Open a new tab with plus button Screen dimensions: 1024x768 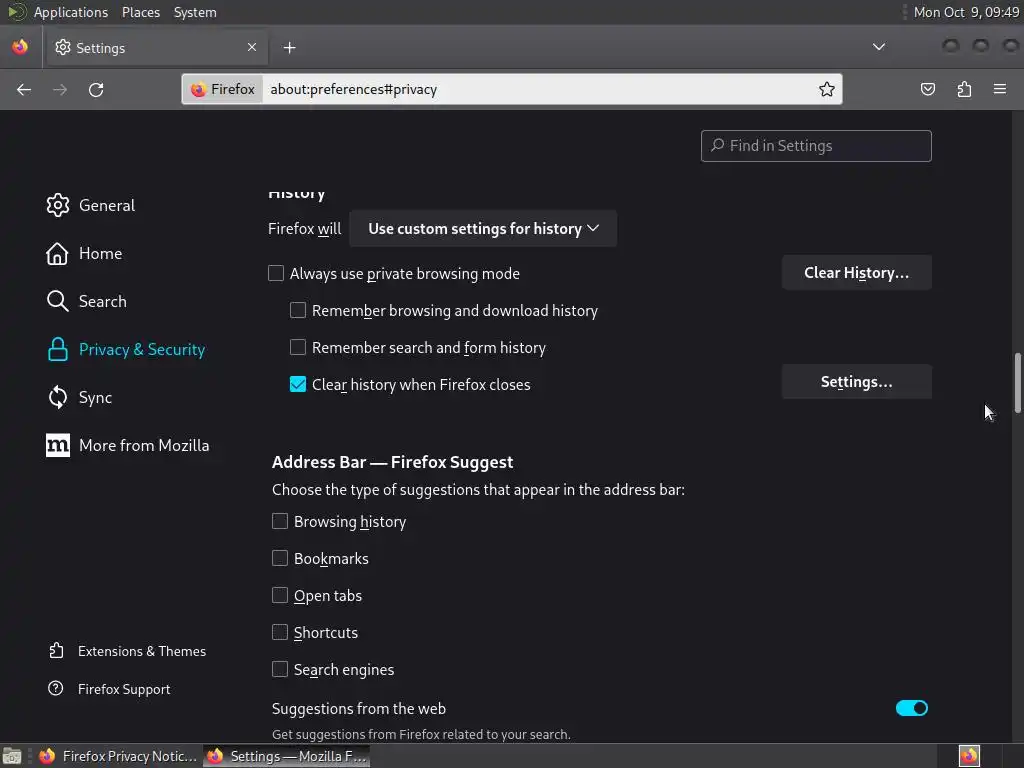[289, 48]
